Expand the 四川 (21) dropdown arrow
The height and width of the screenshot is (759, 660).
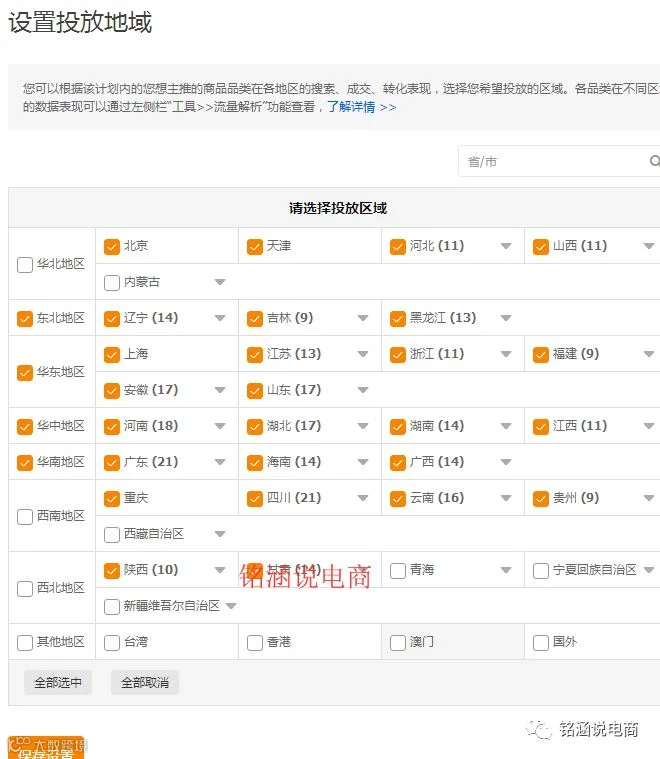coord(363,498)
